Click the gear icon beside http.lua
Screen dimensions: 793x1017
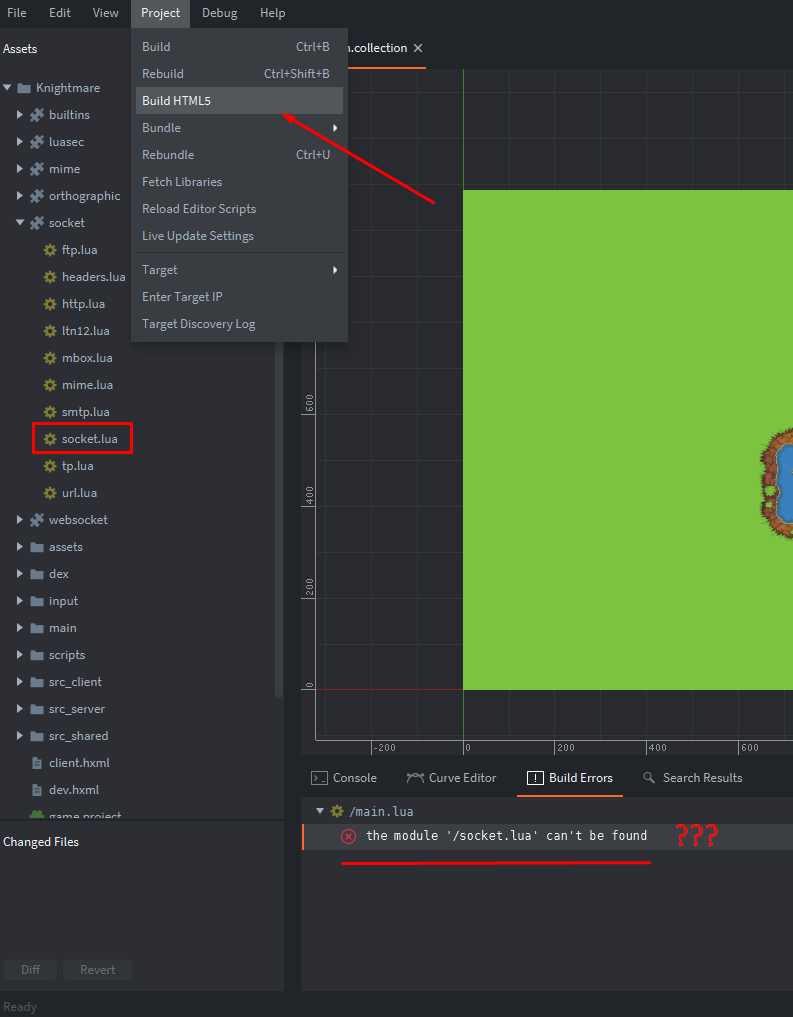coord(49,304)
